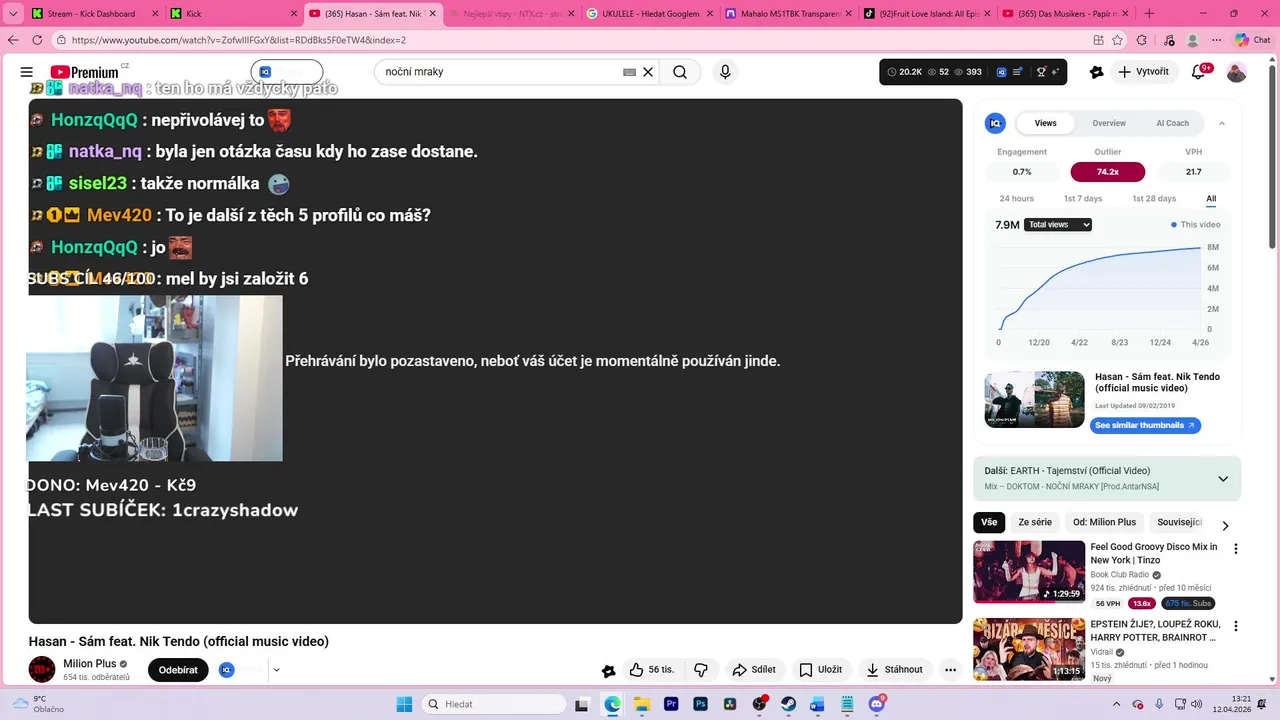Open more actions three-dot menu under video
1280x720 pixels.
coord(951,670)
